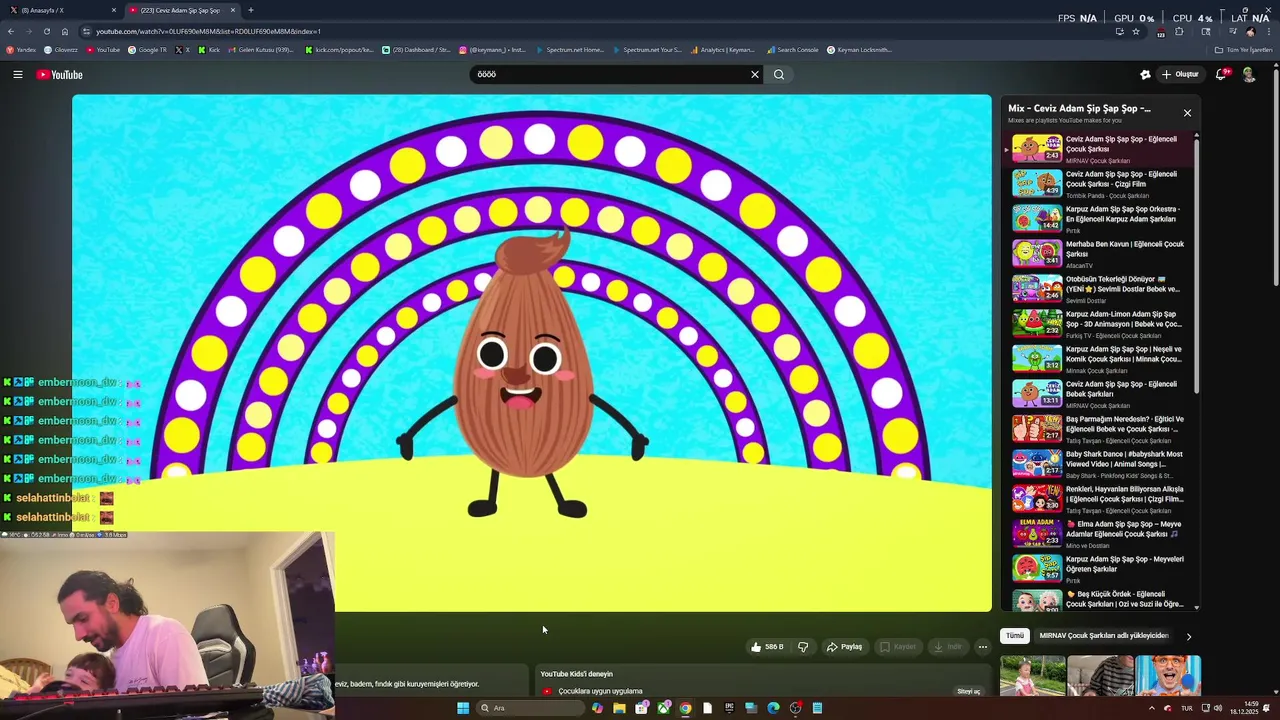Open a new browser tab
The image size is (1280, 720).
(x=251, y=10)
